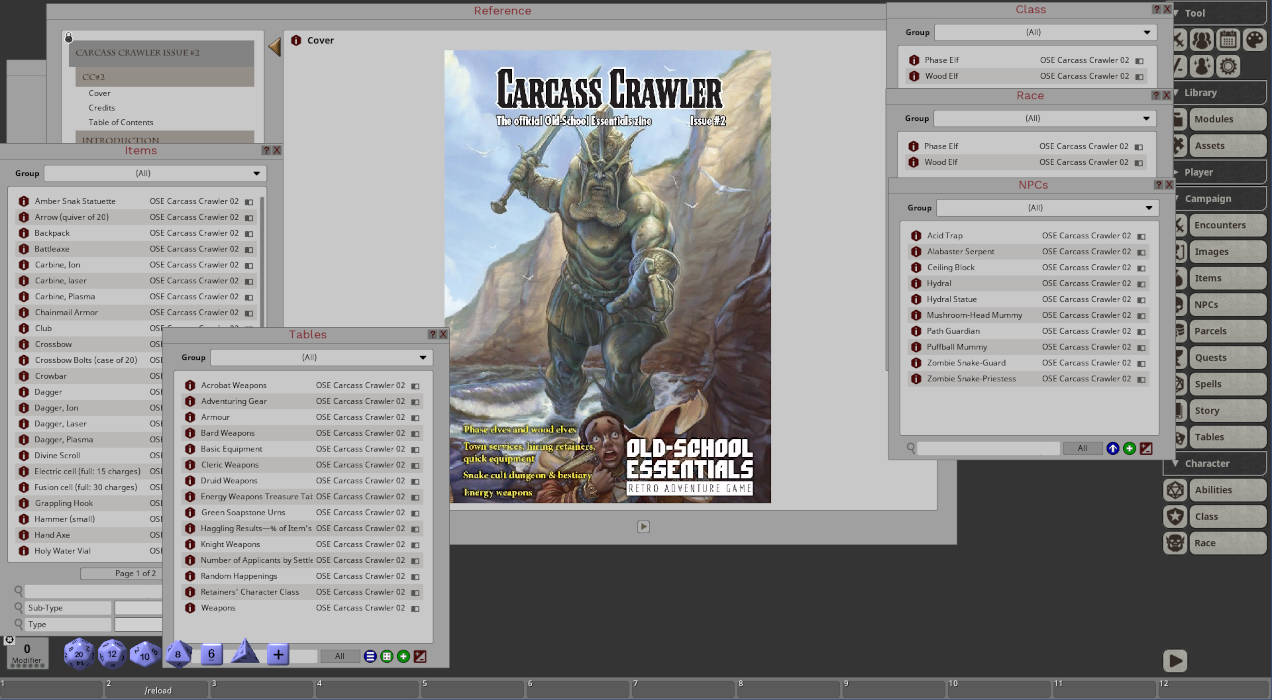Click the green add button in NPCs window
Viewport: 1272px width, 700px height.
[1129, 448]
